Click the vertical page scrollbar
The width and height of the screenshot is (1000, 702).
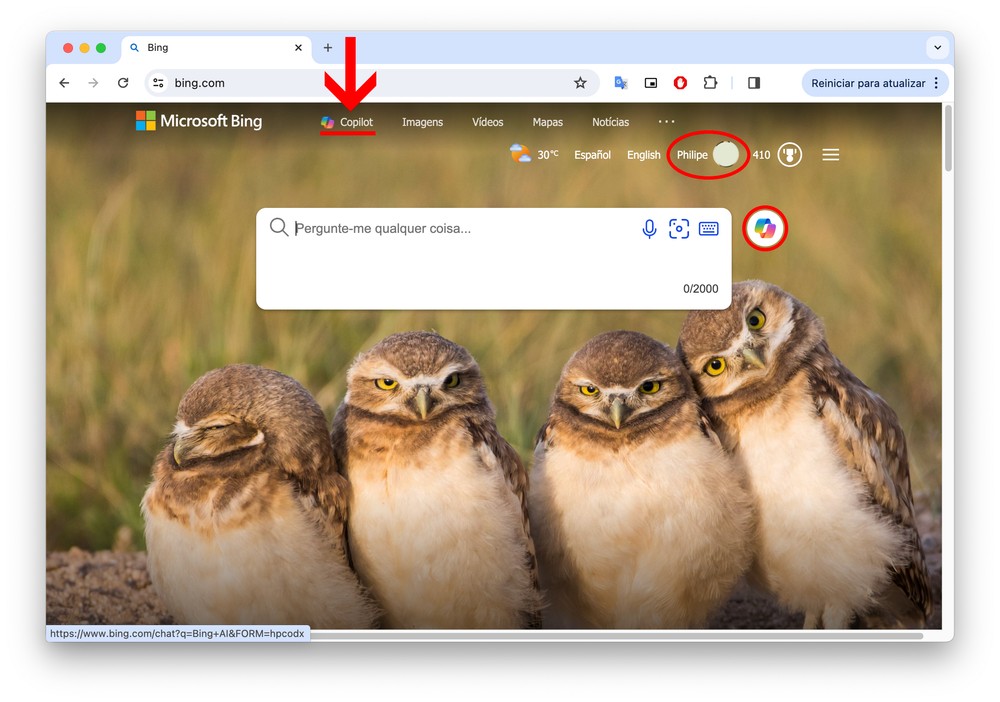pyautogui.click(x=948, y=139)
